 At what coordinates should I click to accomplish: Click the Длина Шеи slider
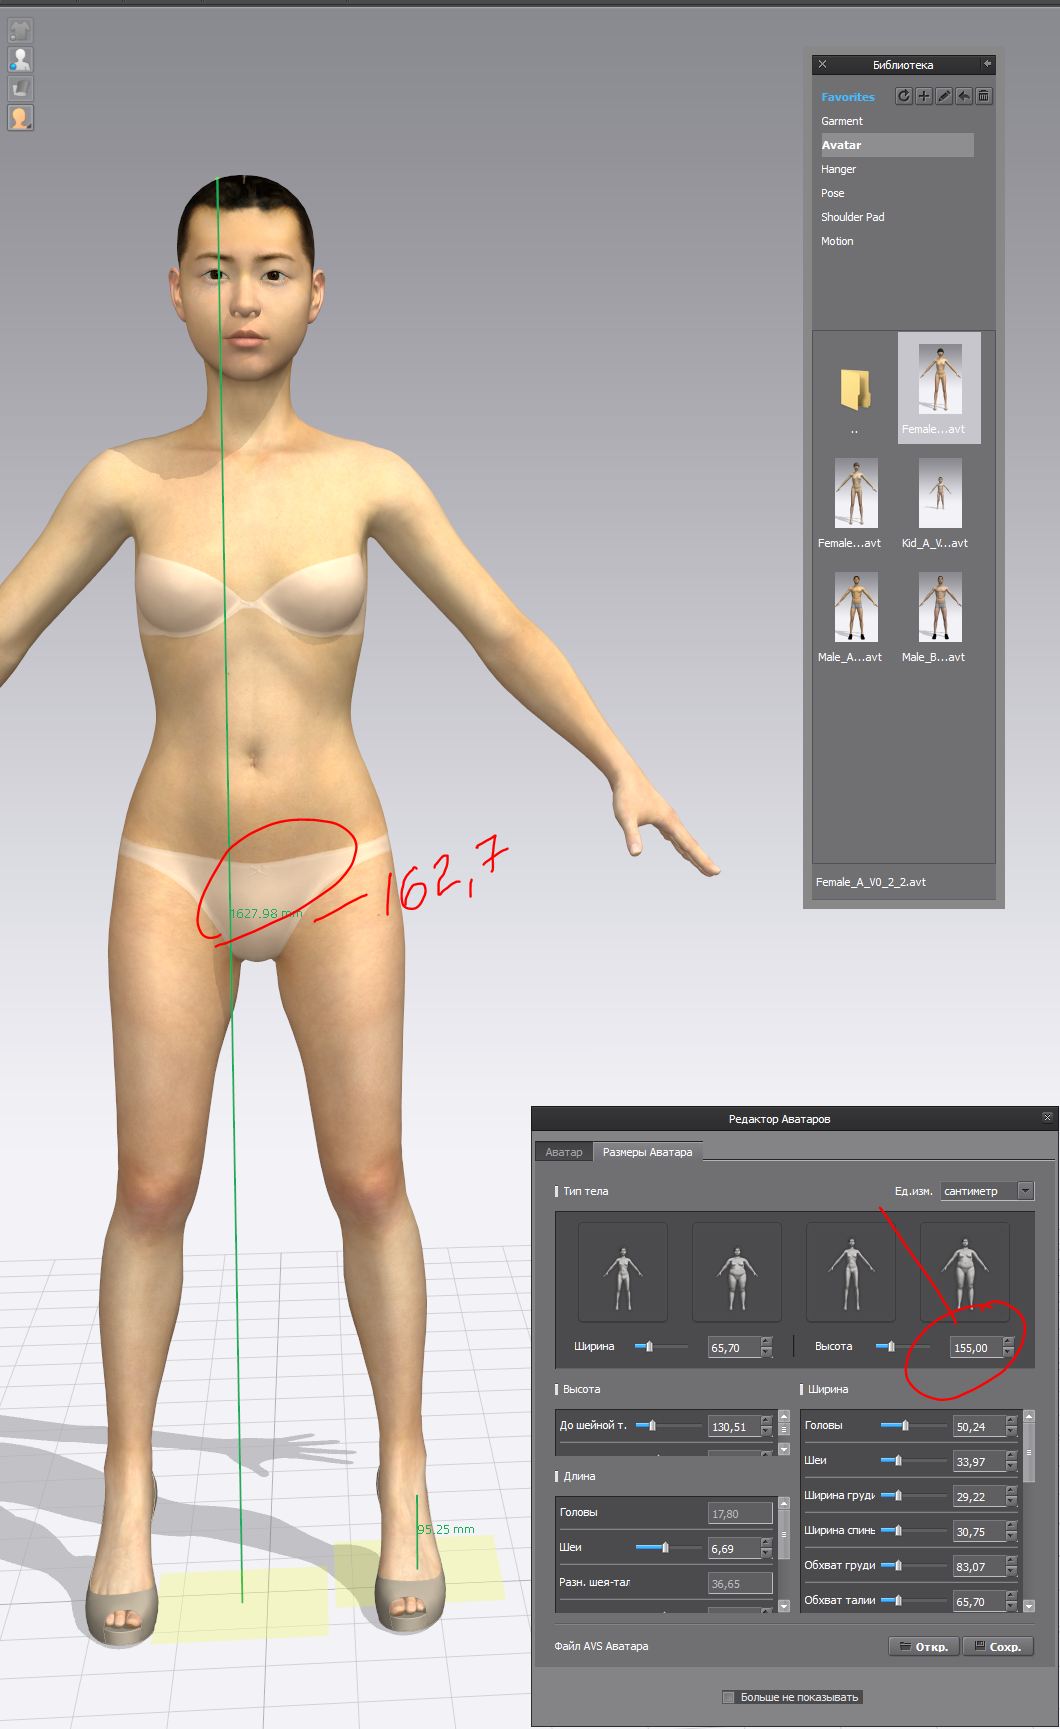(668, 1548)
